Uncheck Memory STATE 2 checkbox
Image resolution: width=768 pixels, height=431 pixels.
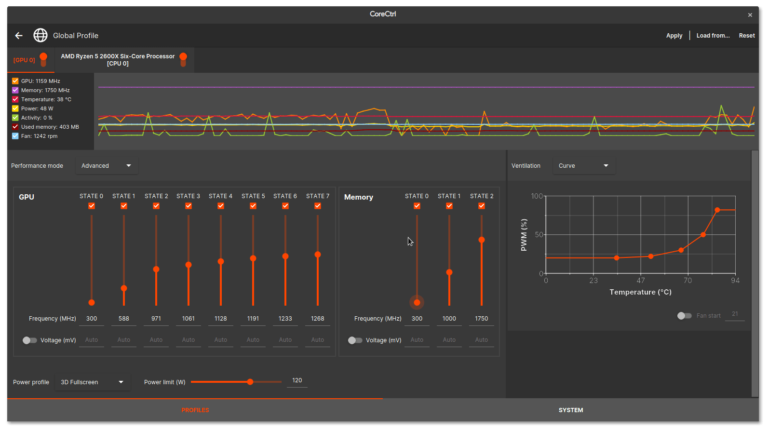(481, 206)
